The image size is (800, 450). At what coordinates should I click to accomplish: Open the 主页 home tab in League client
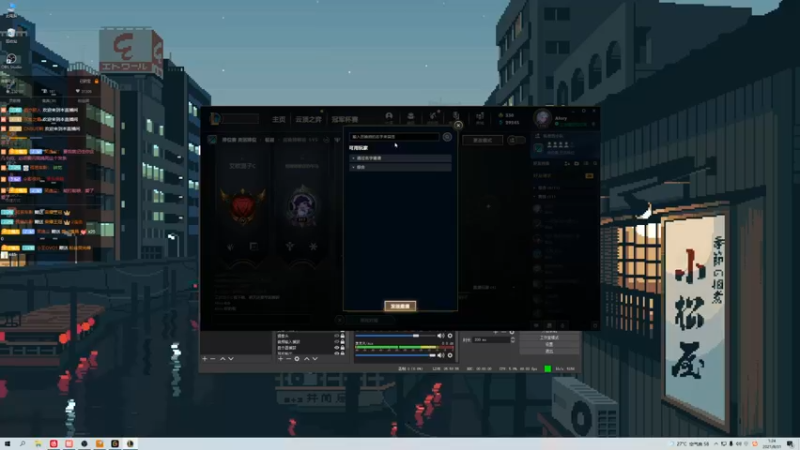coord(279,119)
